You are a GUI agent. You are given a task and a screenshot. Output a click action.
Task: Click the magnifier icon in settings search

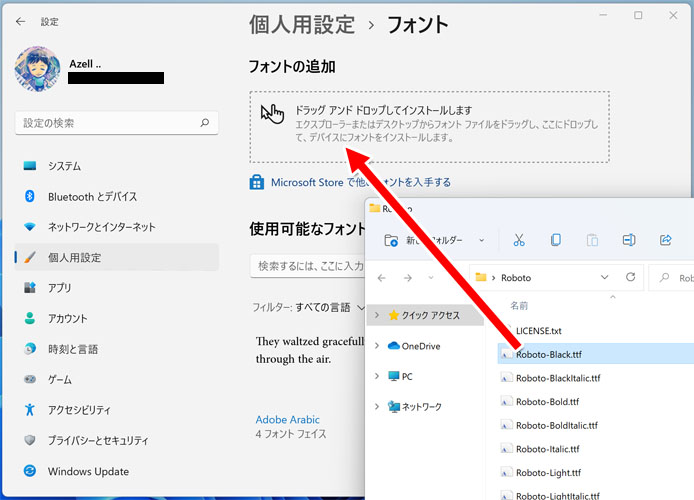click(204, 123)
